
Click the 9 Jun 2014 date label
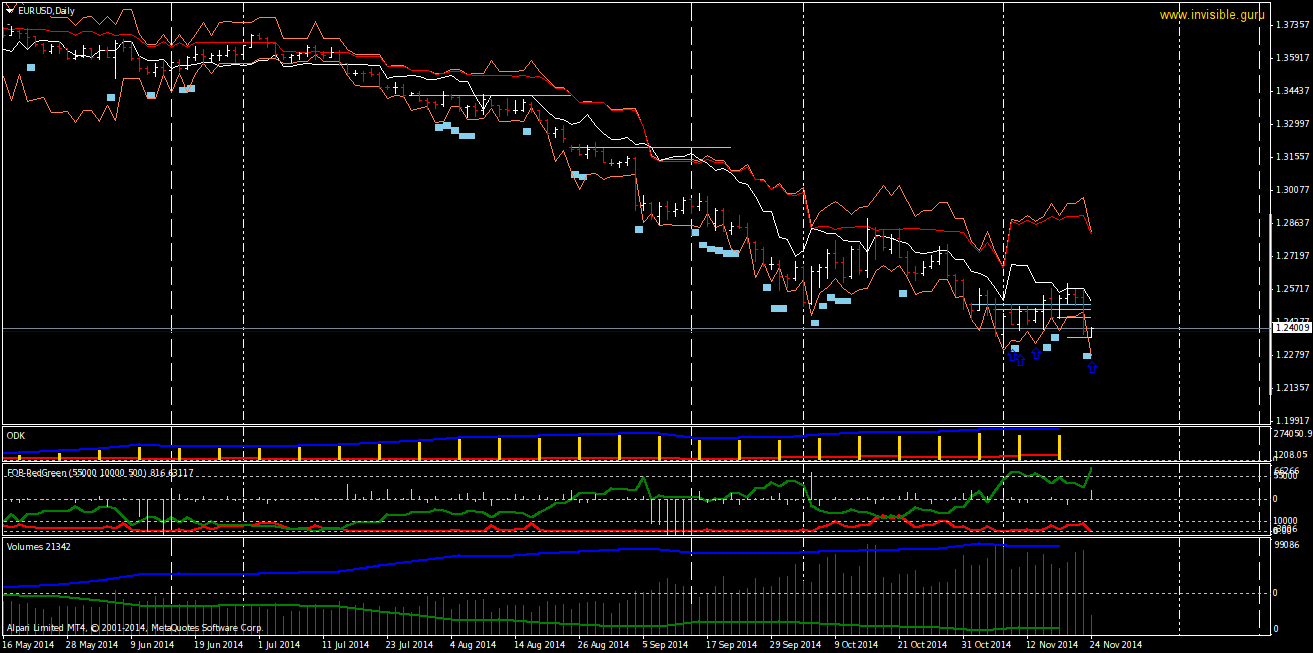click(x=154, y=645)
